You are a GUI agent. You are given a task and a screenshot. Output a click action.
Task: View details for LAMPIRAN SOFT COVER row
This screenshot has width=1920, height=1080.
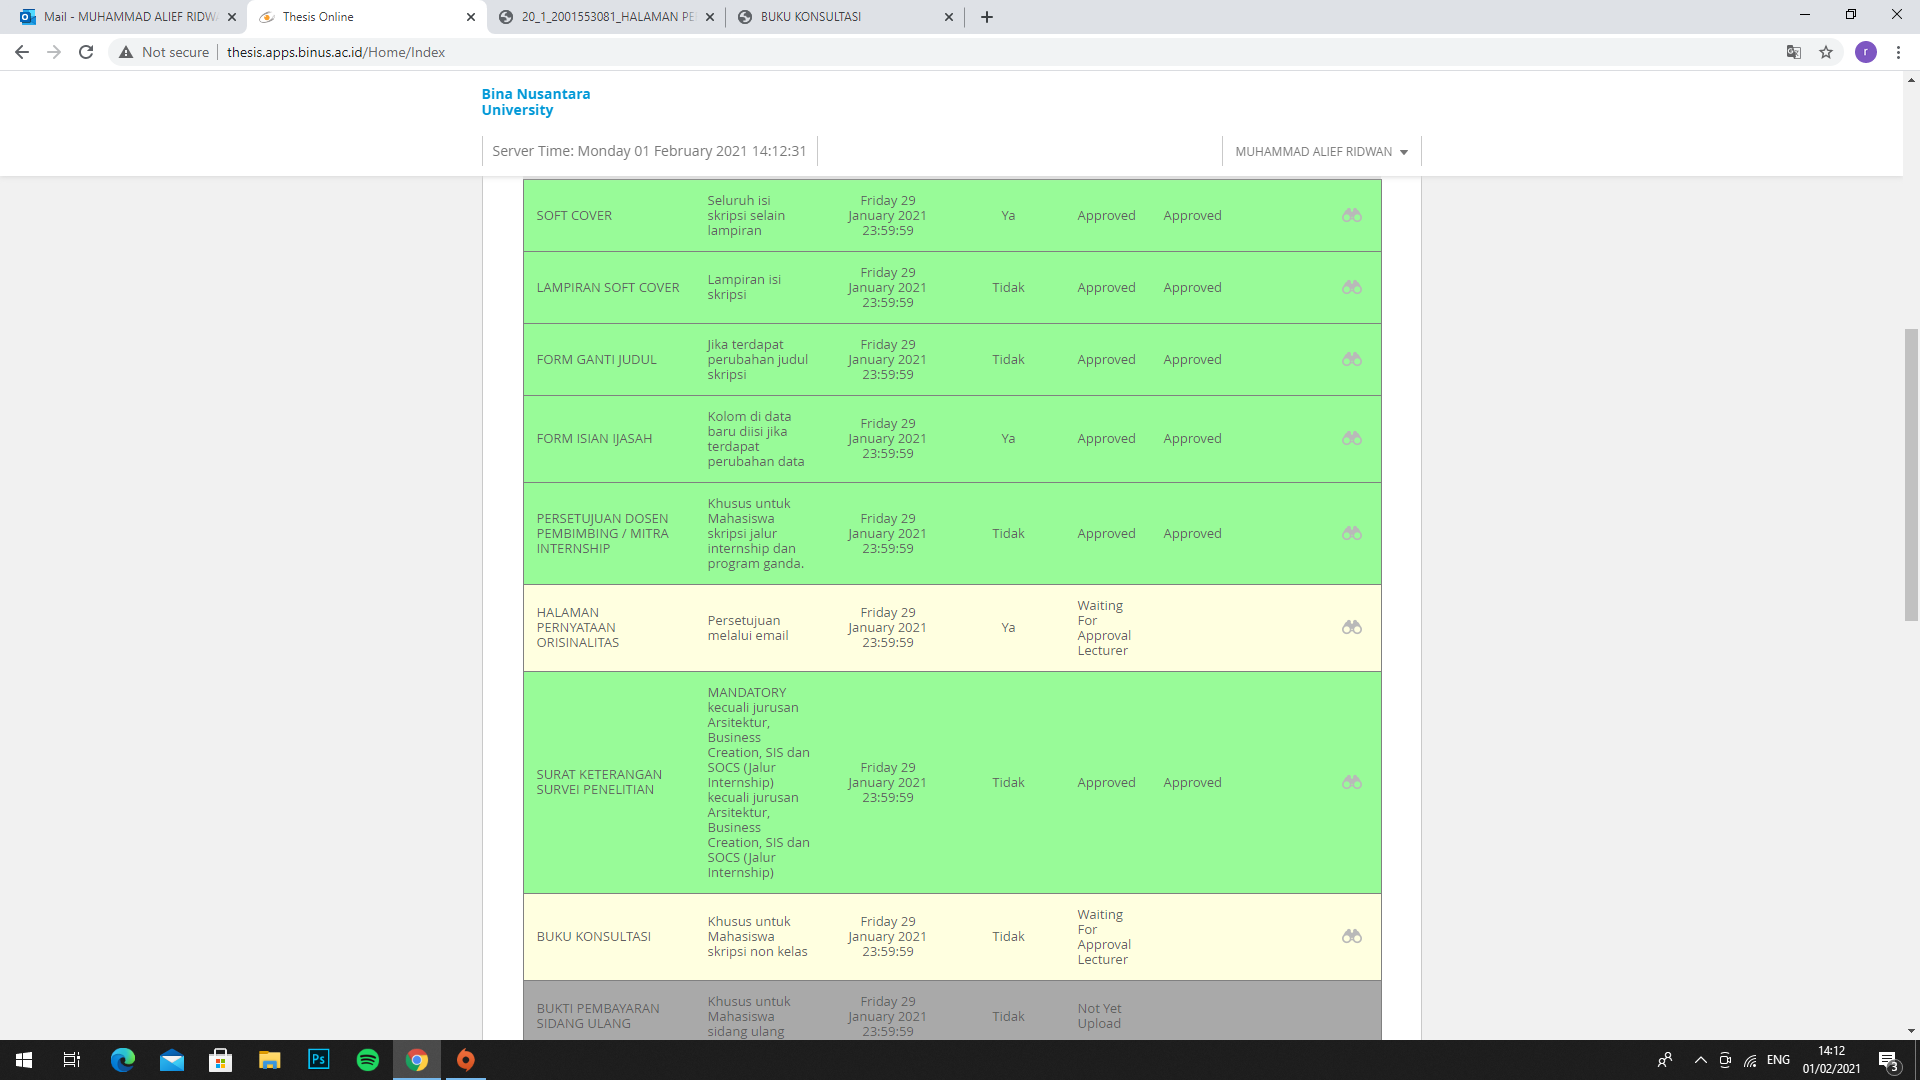(1352, 287)
